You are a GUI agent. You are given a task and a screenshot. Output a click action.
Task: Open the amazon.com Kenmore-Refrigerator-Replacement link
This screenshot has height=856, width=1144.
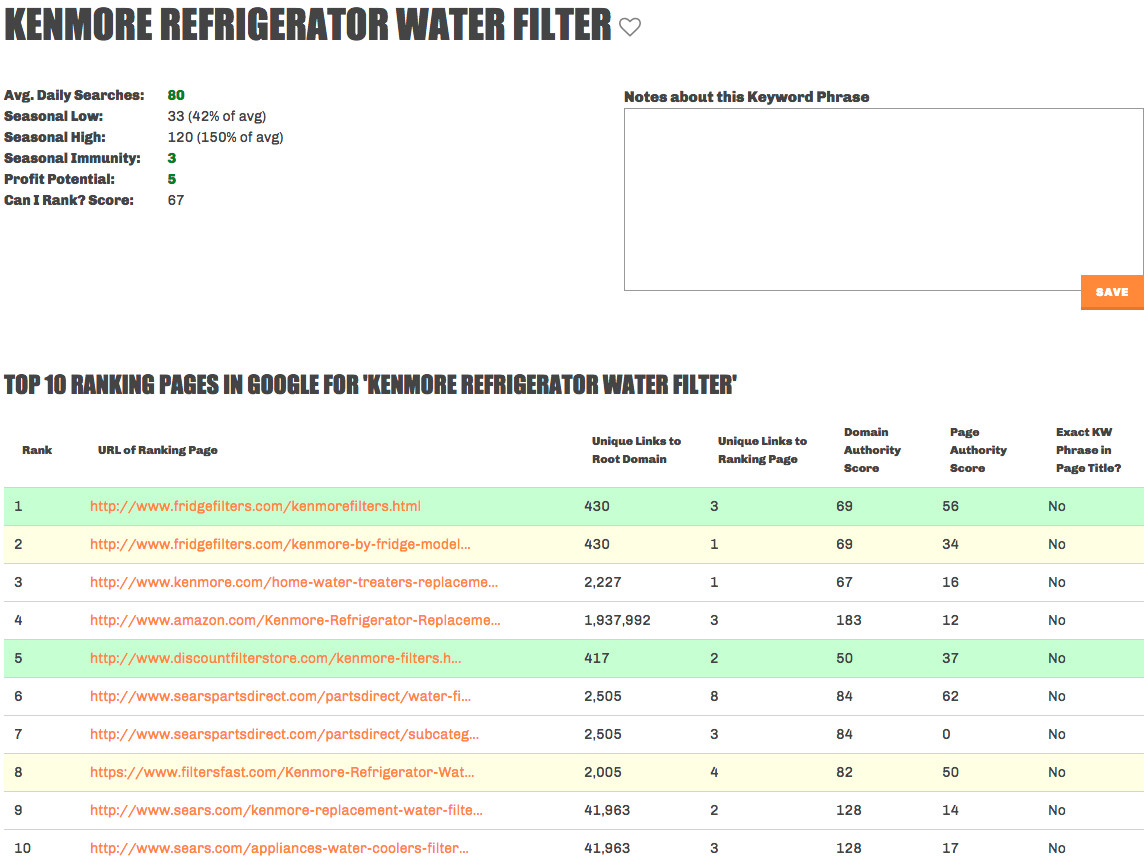click(295, 620)
